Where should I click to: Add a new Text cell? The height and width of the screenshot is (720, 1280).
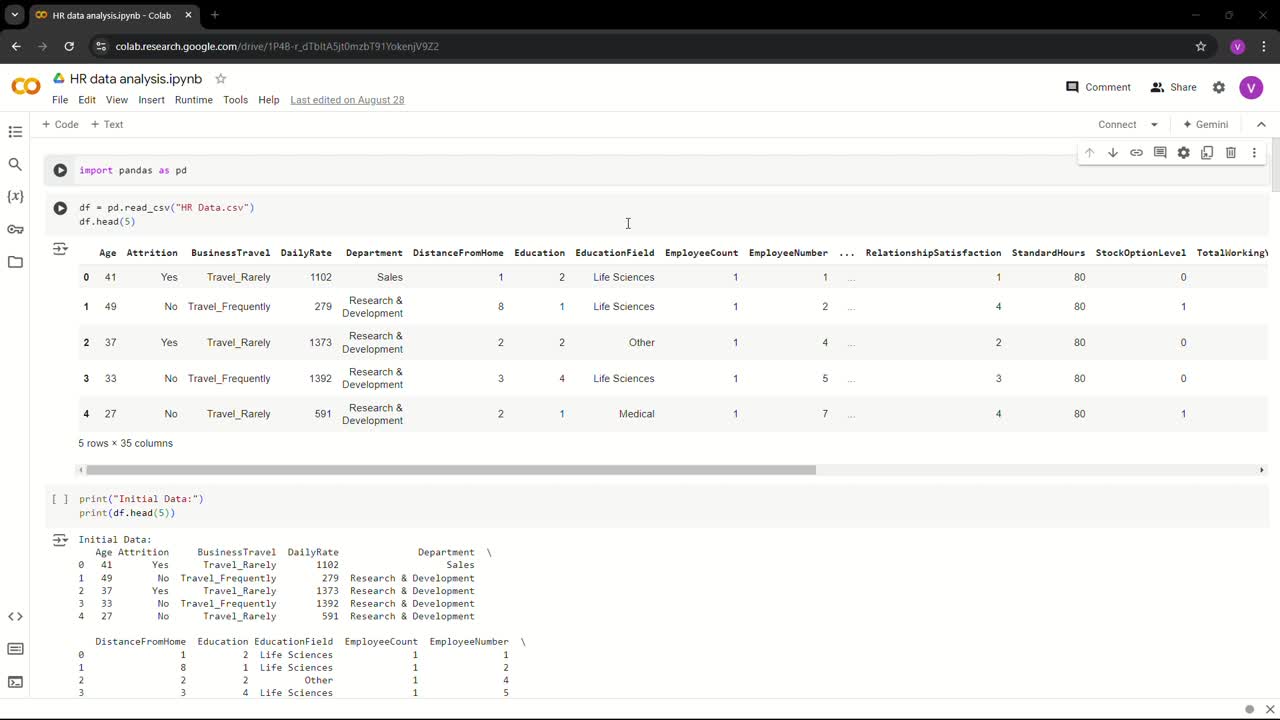107,125
